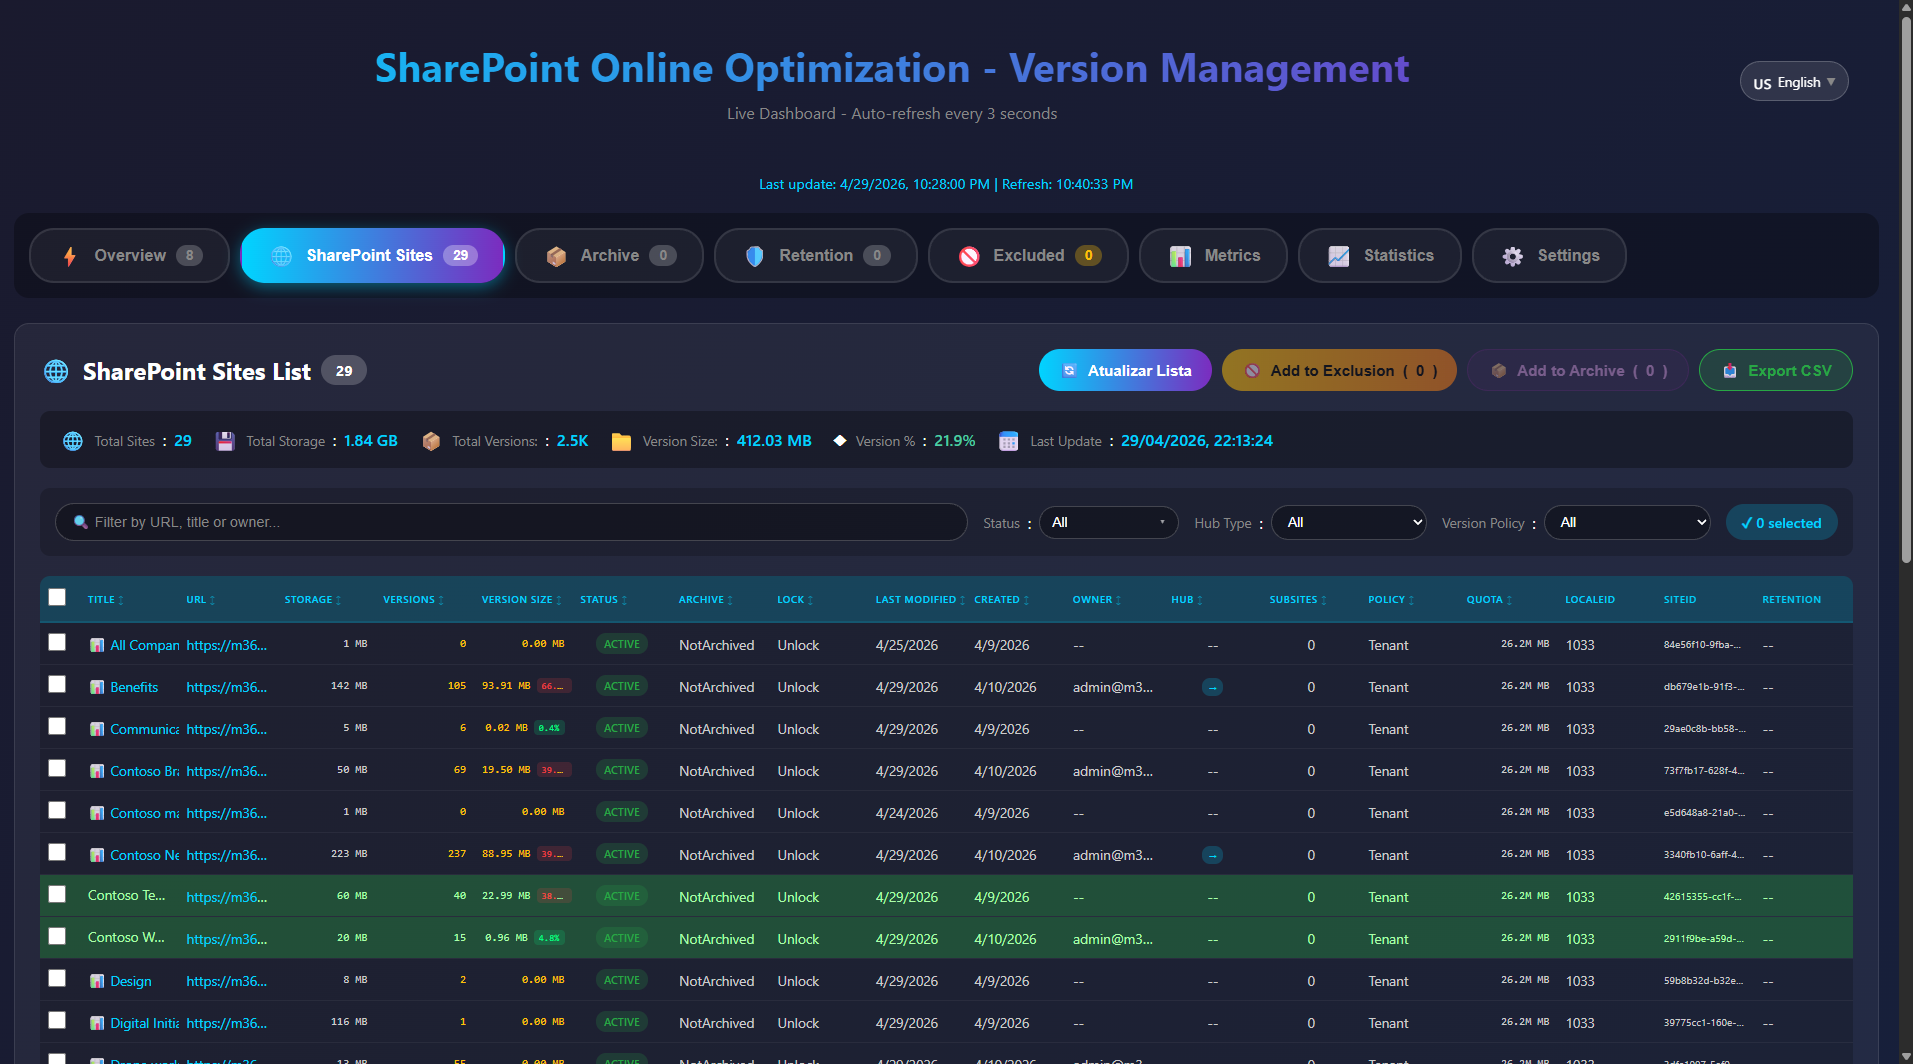Click the Export CSV button
Viewport: 1913px width, 1064px height.
pyautogui.click(x=1775, y=370)
